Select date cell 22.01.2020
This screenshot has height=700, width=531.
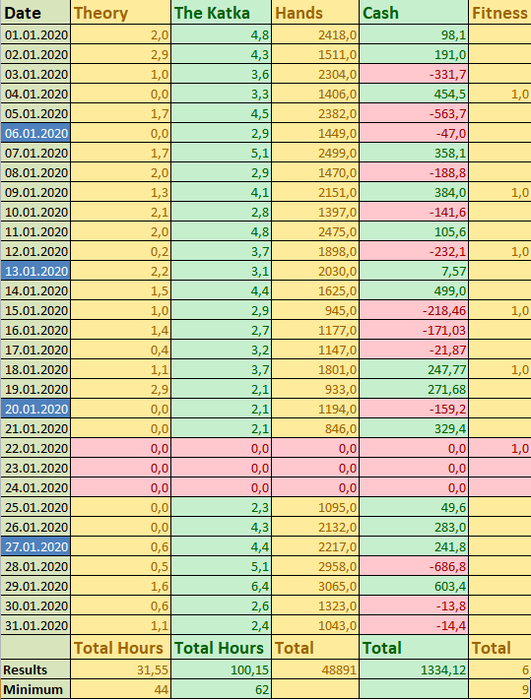(35, 448)
